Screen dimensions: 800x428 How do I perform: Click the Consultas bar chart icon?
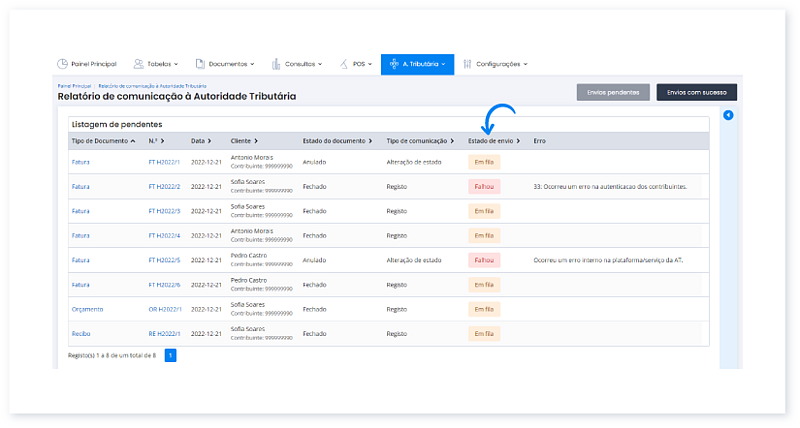276,64
